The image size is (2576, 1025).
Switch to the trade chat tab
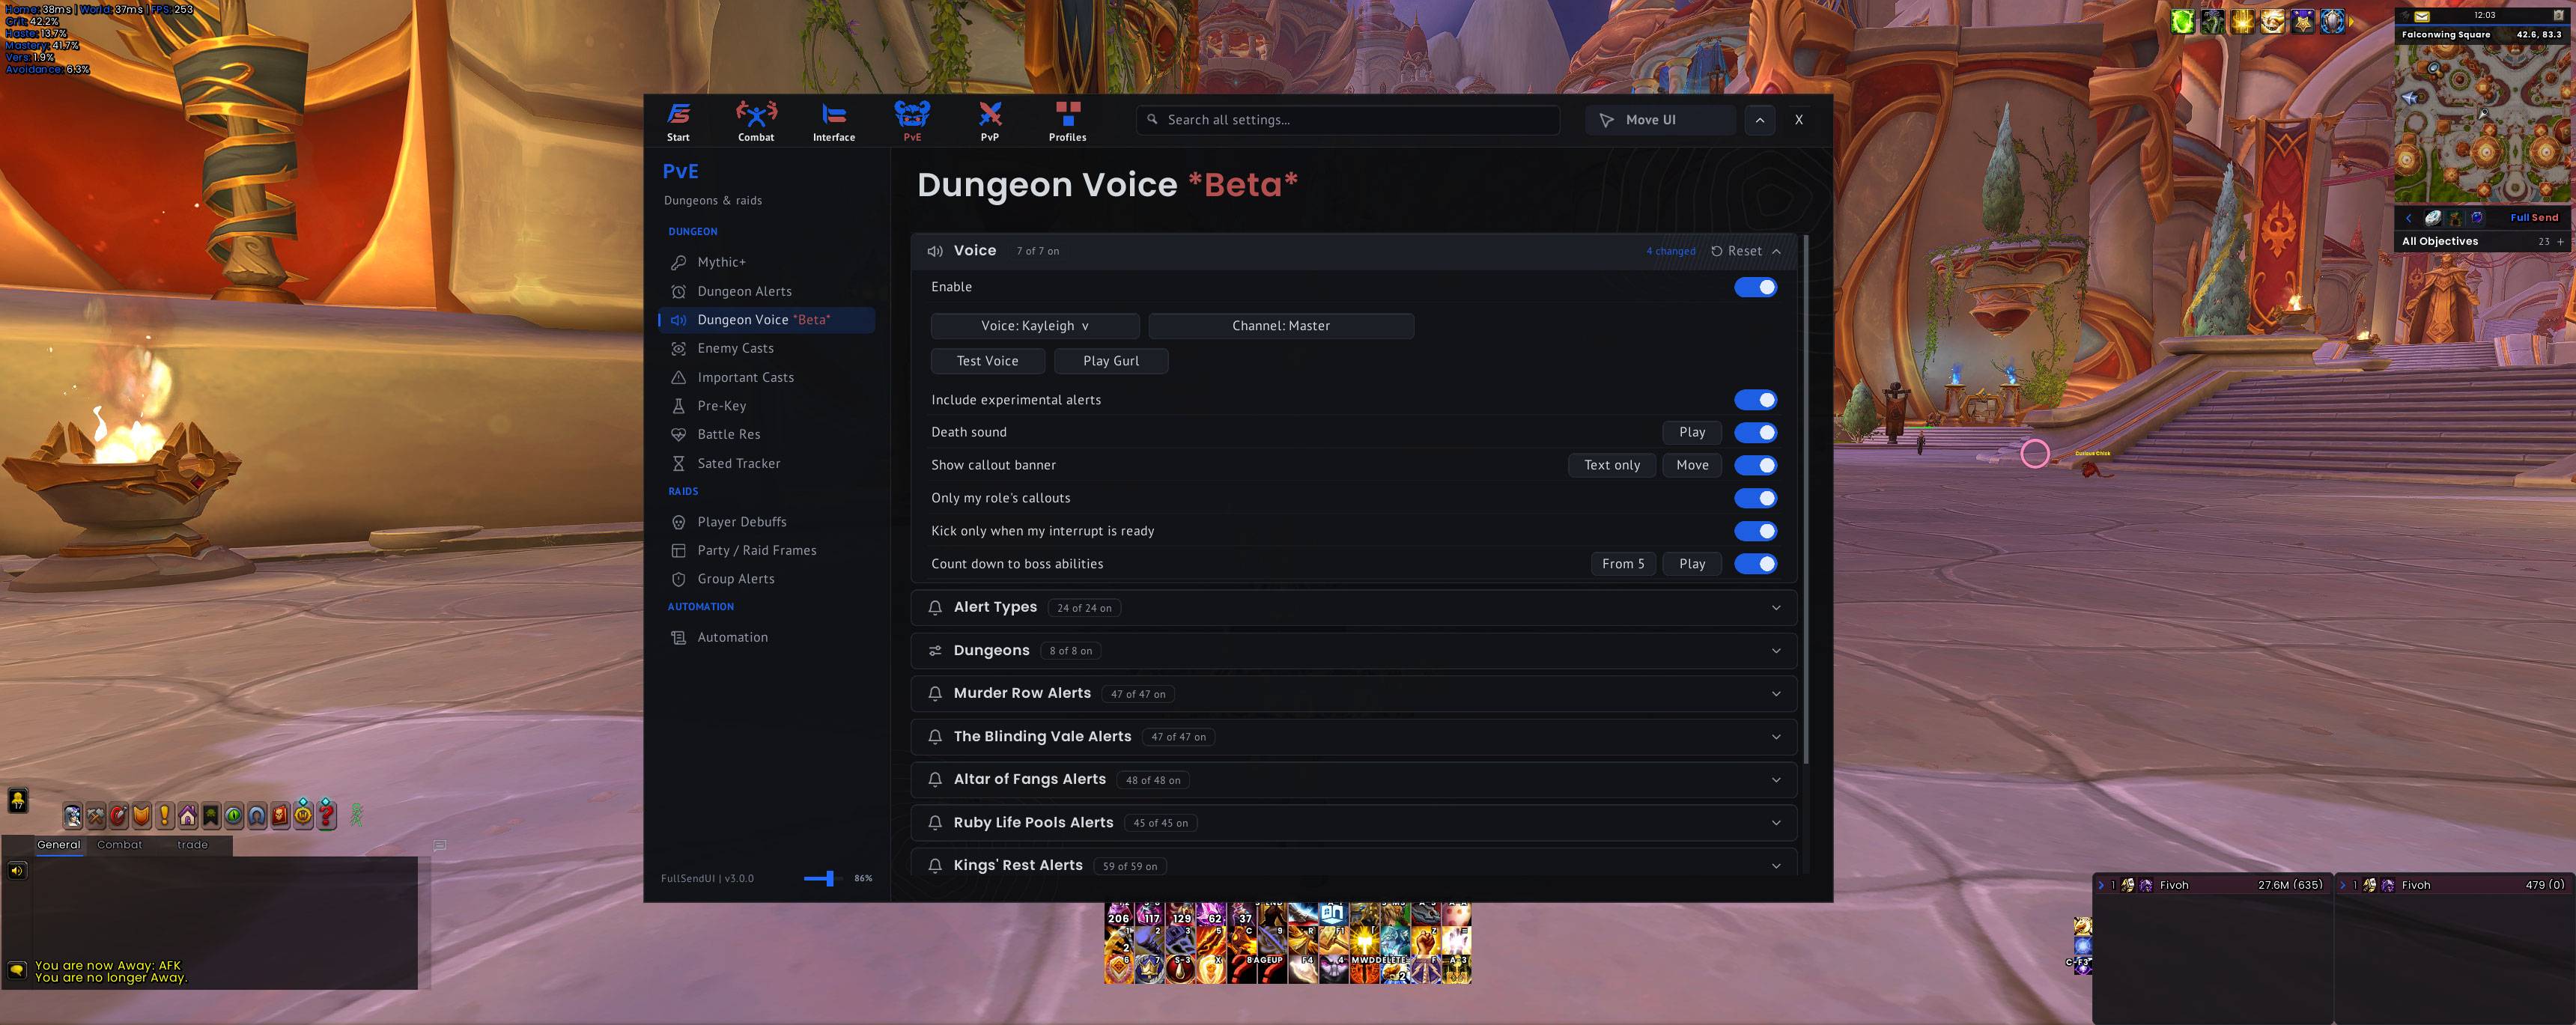193,845
